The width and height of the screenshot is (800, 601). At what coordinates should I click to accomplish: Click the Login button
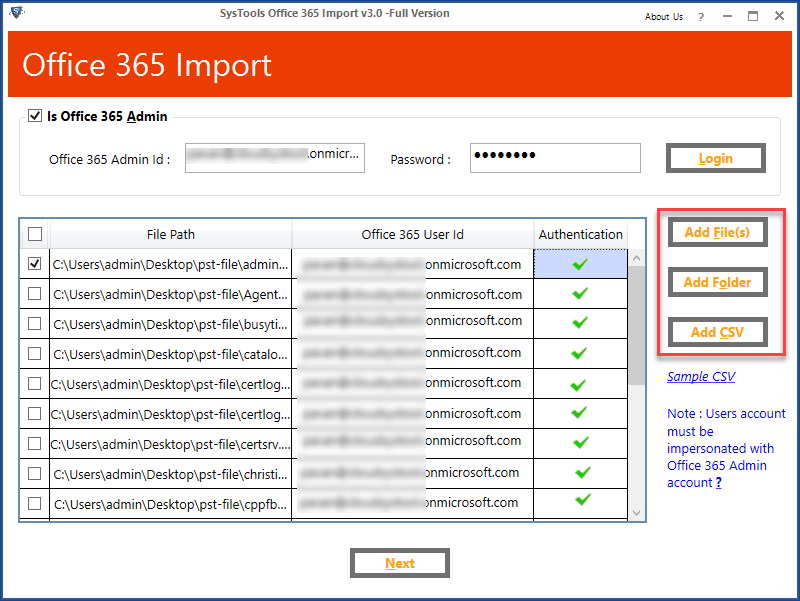coord(715,157)
